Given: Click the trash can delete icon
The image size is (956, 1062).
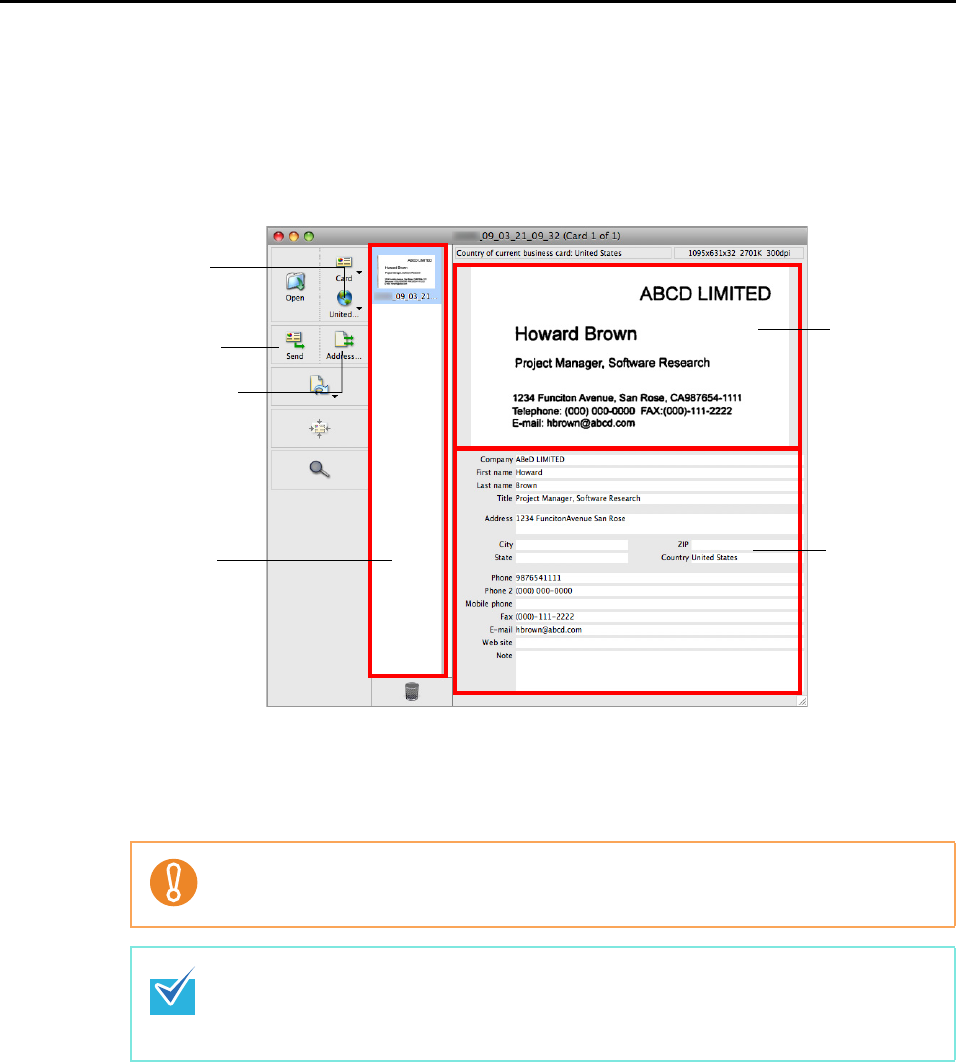Looking at the screenshot, I should pyautogui.click(x=411, y=692).
